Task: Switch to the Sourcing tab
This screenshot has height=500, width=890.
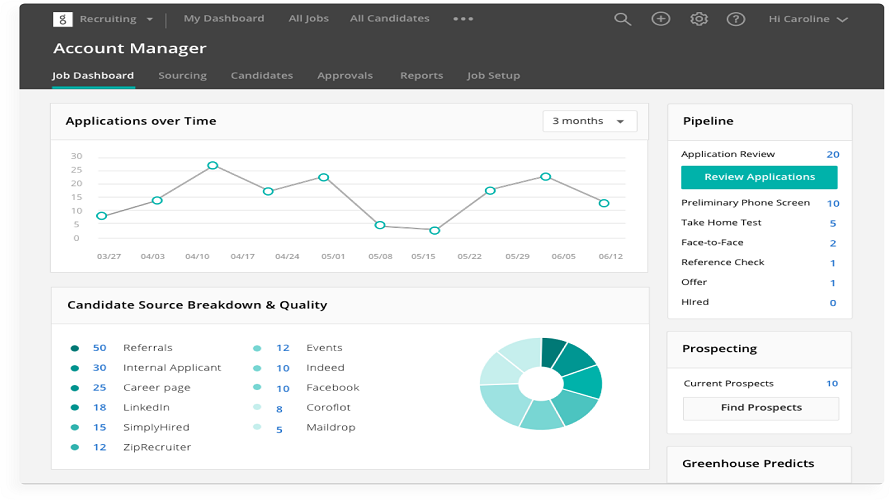Action: pos(182,75)
